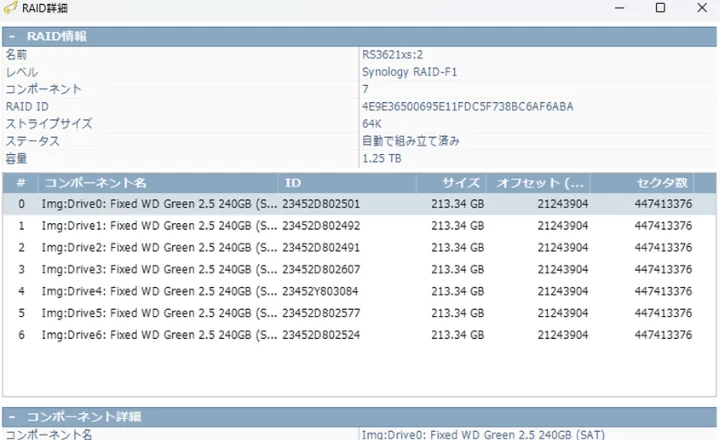Click ID 23452D802577

coord(321,313)
